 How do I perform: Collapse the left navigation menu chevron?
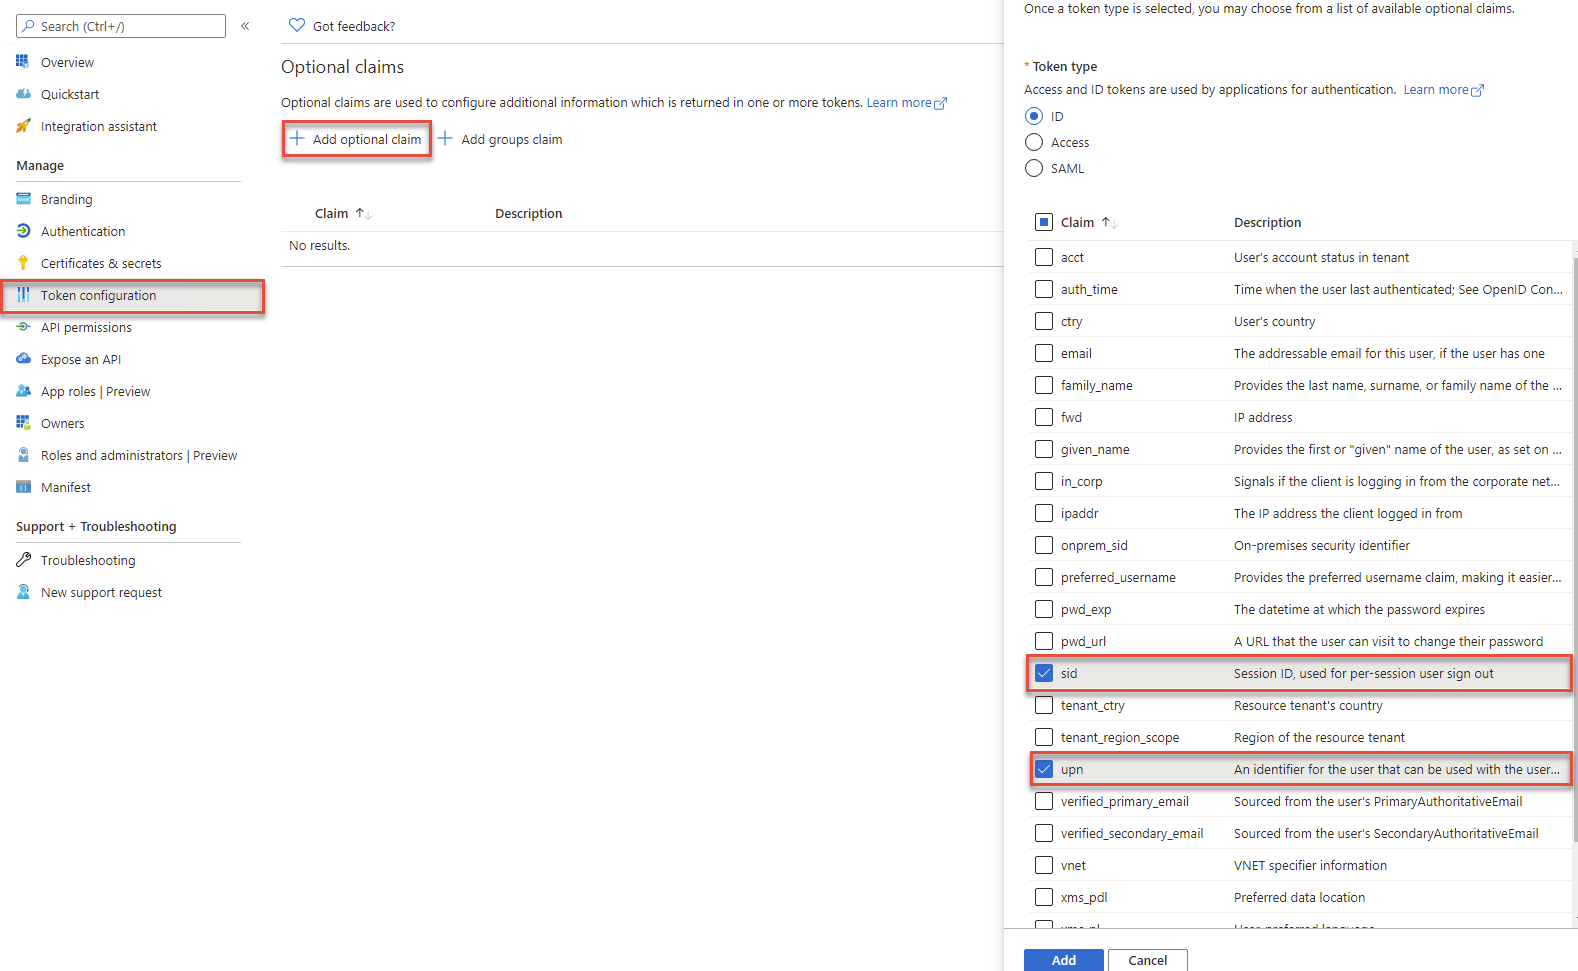click(245, 26)
